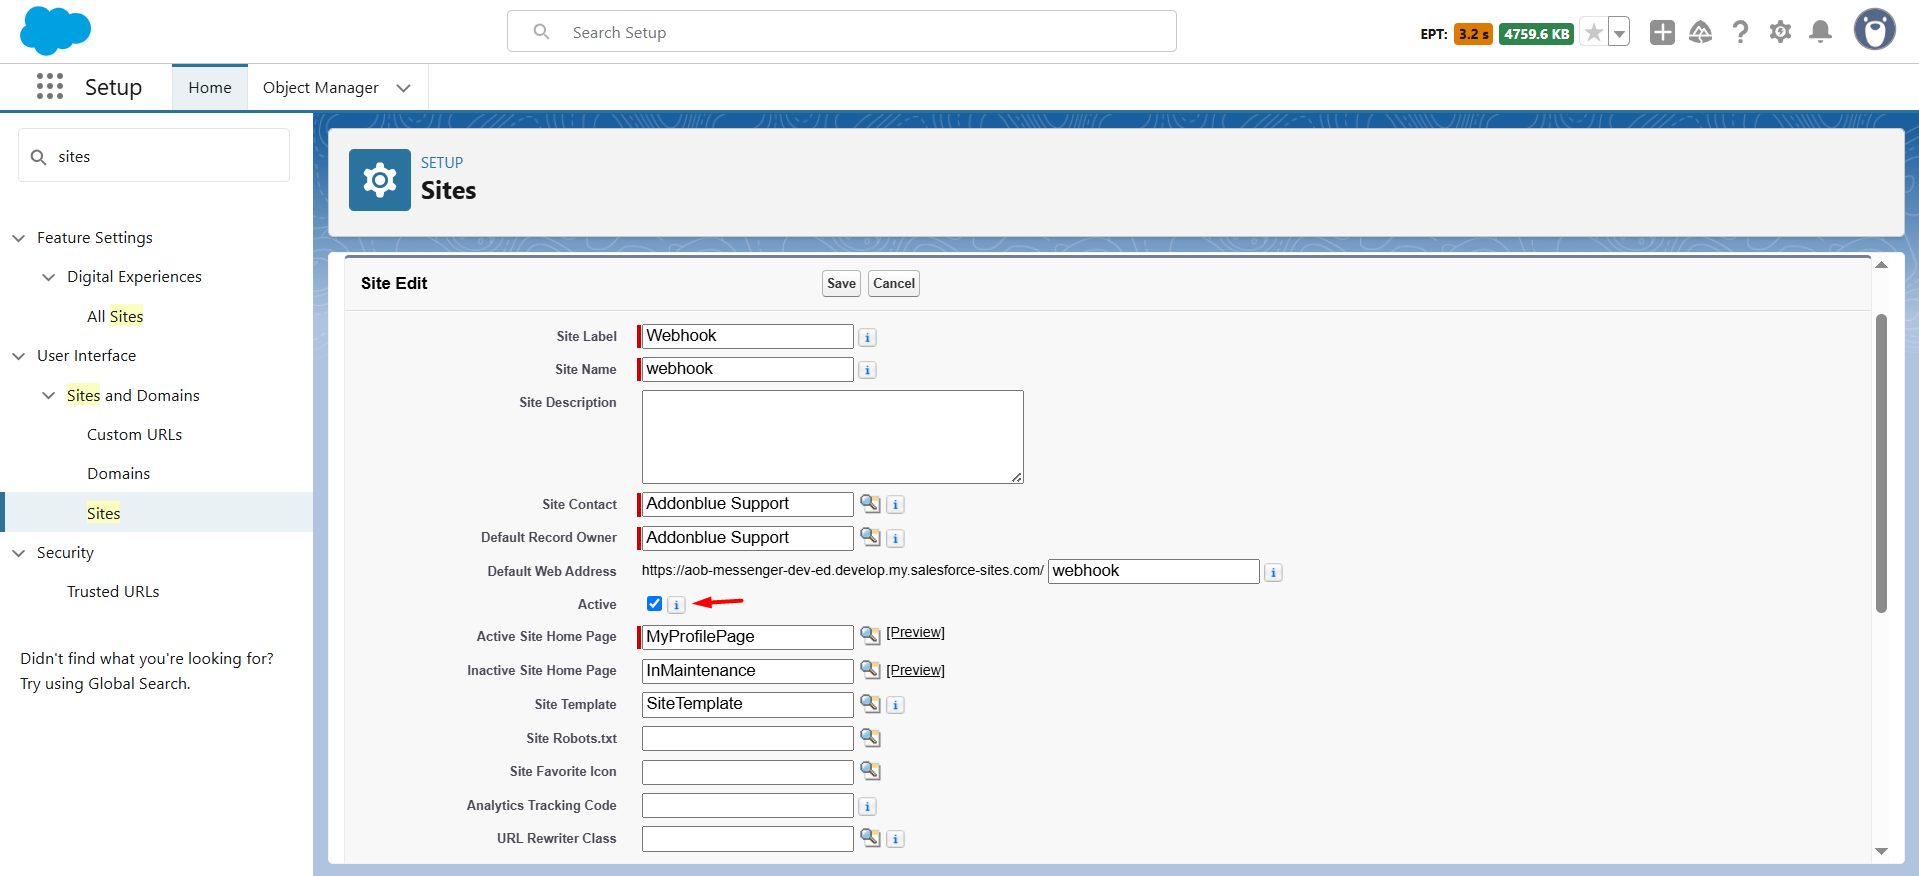Click the Site Description text area
Screen dimensions: 1919x876
pyautogui.click(x=832, y=437)
